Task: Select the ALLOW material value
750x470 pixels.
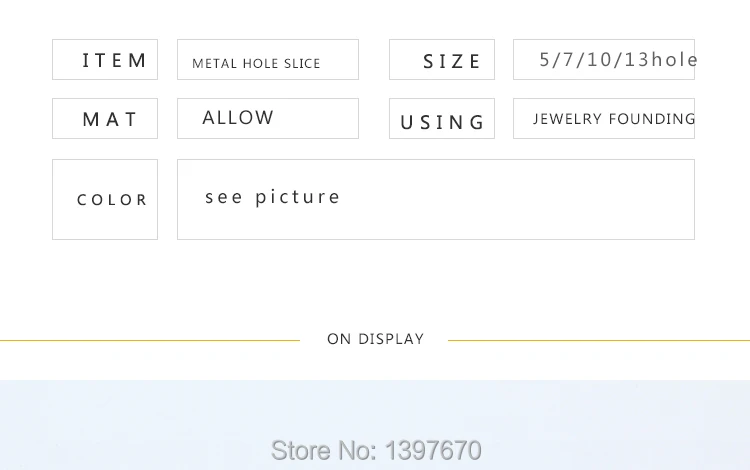Action: click(x=238, y=118)
